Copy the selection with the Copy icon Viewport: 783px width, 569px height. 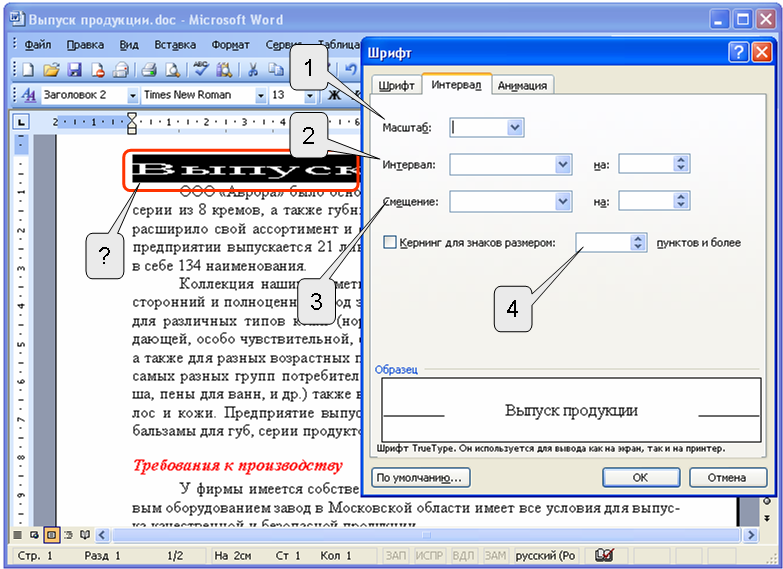[276, 69]
